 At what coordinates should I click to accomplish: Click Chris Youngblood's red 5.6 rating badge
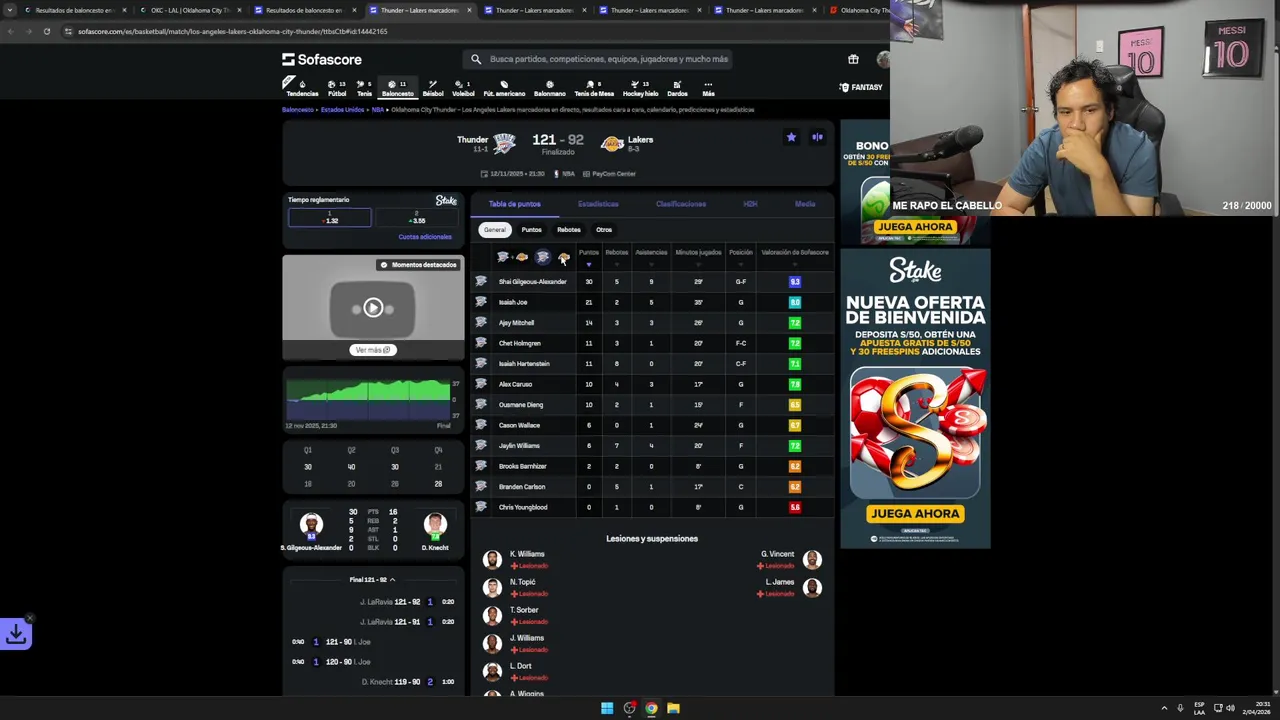click(795, 507)
